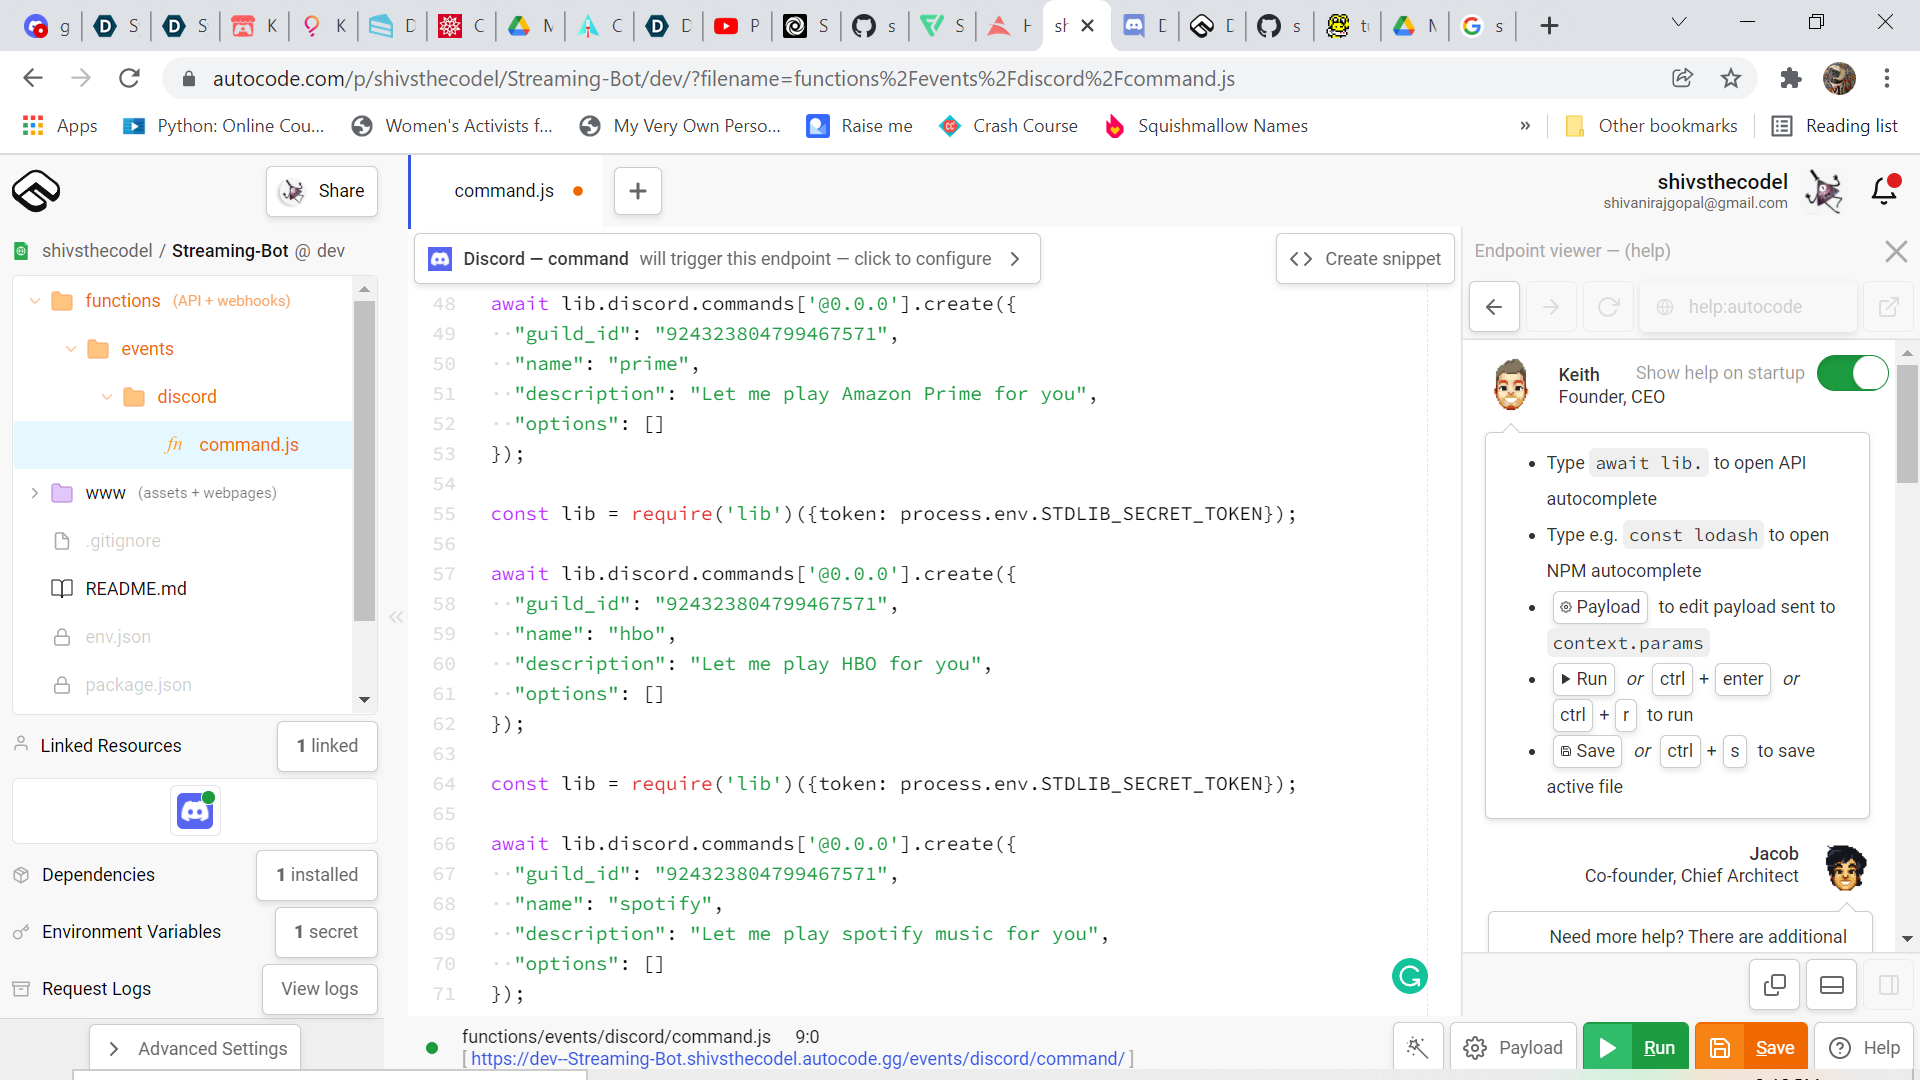Close the Endpoint viewer panel
The image size is (1920, 1080).
1896,251
